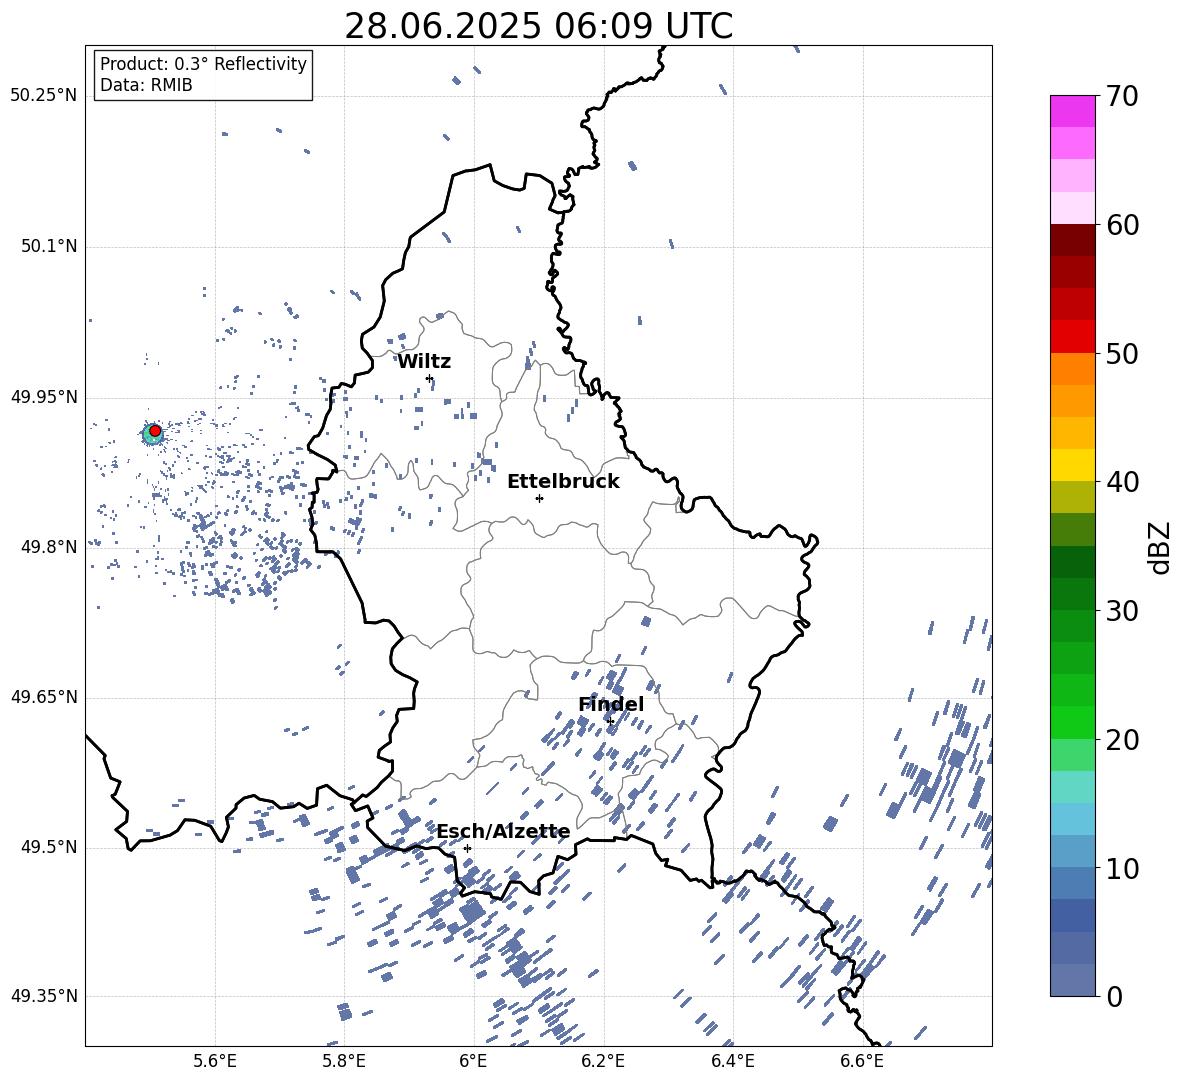Select the Esch/Alzette city label

pyautogui.click(x=503, y=832)
